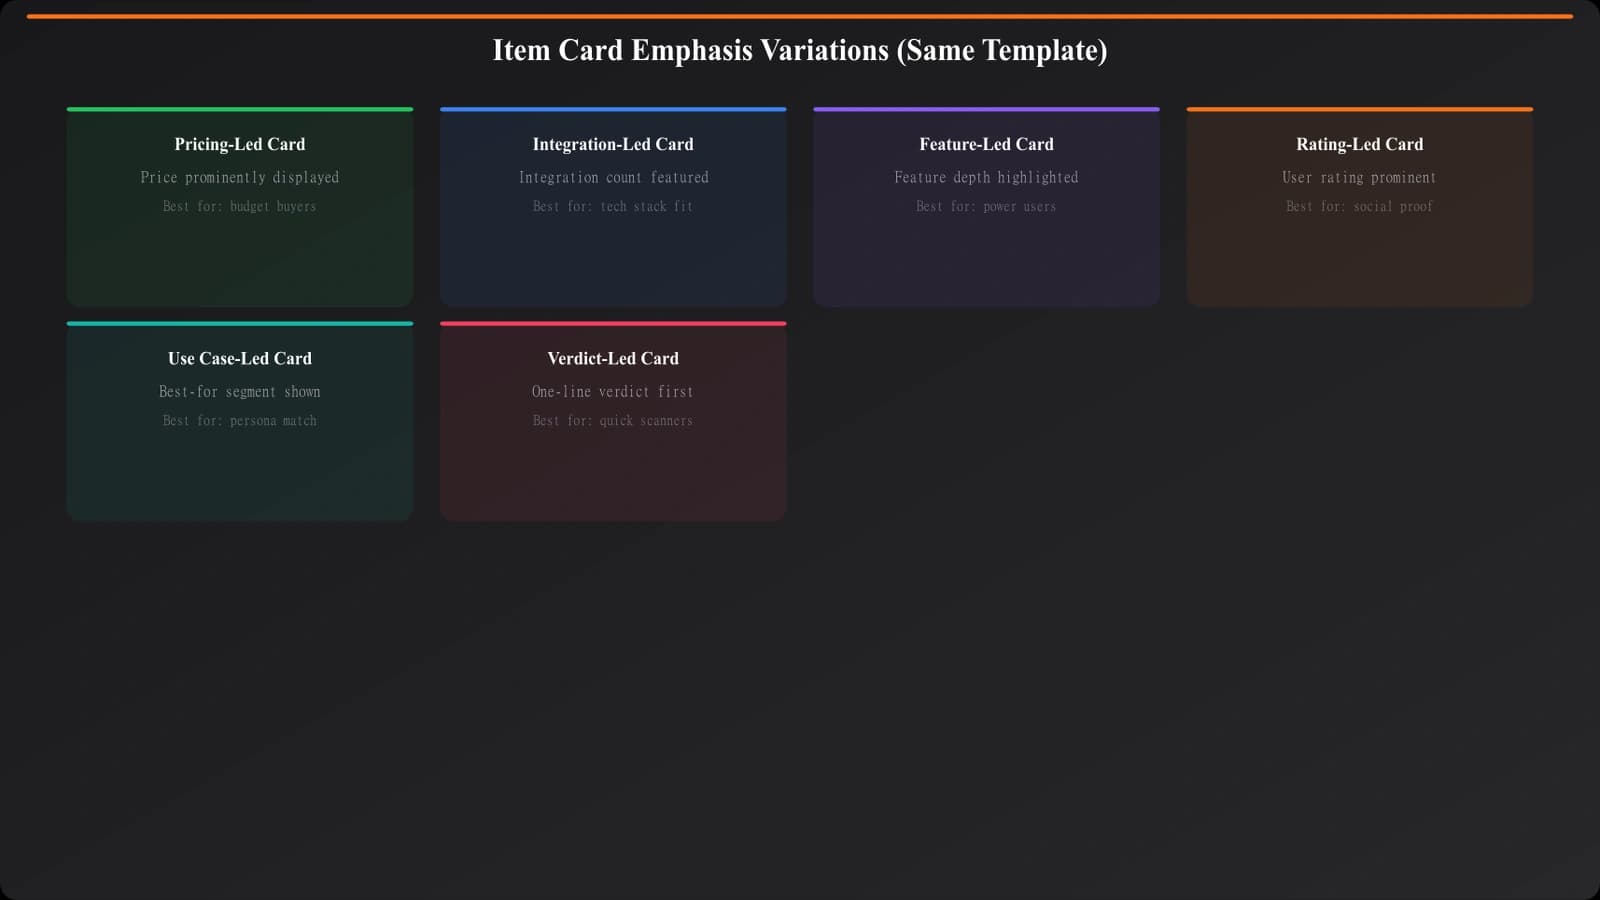
Task: Click the blue accent bar on Integration-Led Card
Action: click(613, 109)
